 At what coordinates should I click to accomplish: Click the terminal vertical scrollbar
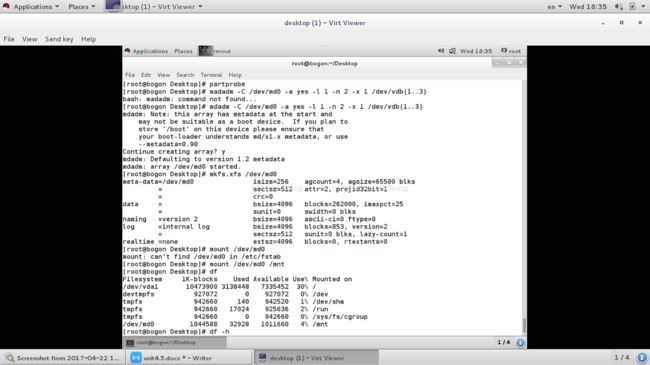pyautogui.click(x=524, y=326)
